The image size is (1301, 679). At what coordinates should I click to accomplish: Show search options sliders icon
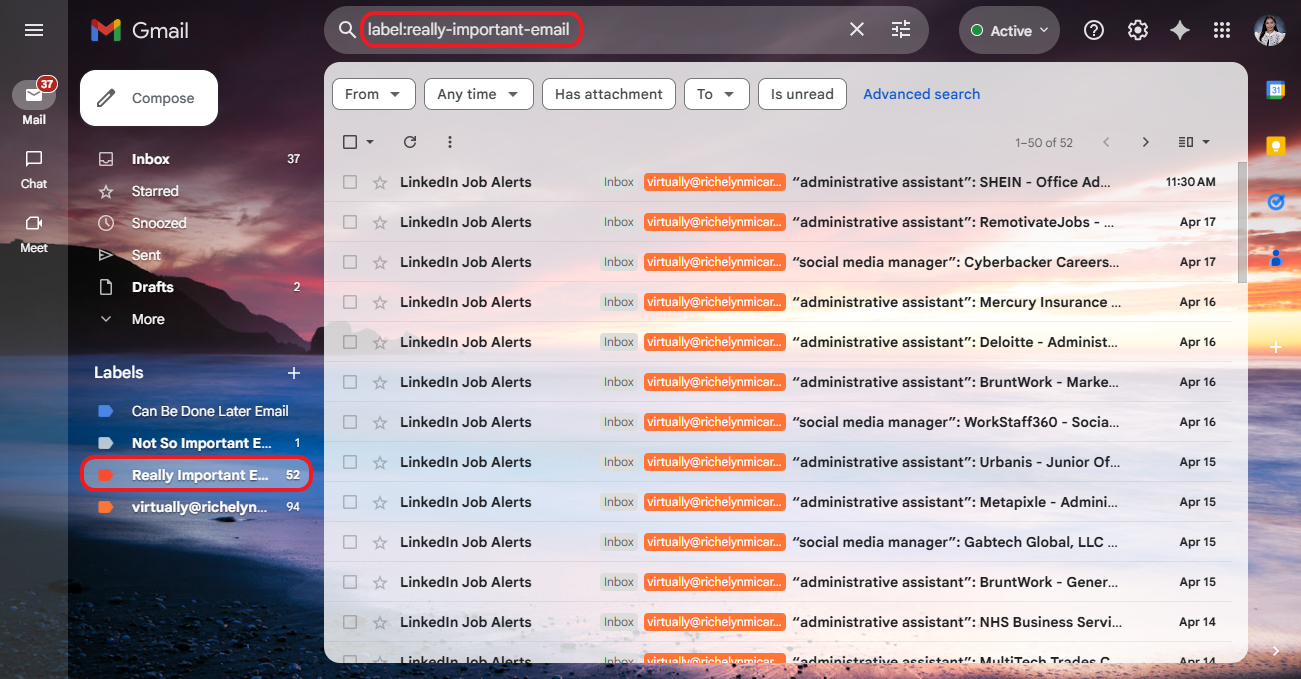[x=901, y=30]
